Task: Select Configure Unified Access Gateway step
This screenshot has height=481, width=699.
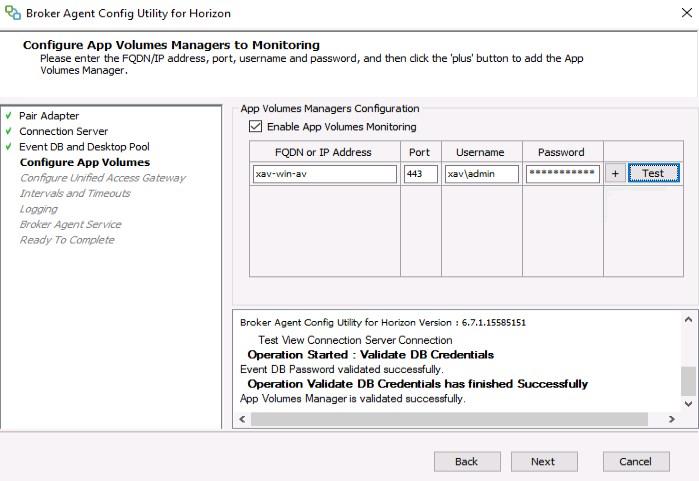Action: click(x=103, y=178)
